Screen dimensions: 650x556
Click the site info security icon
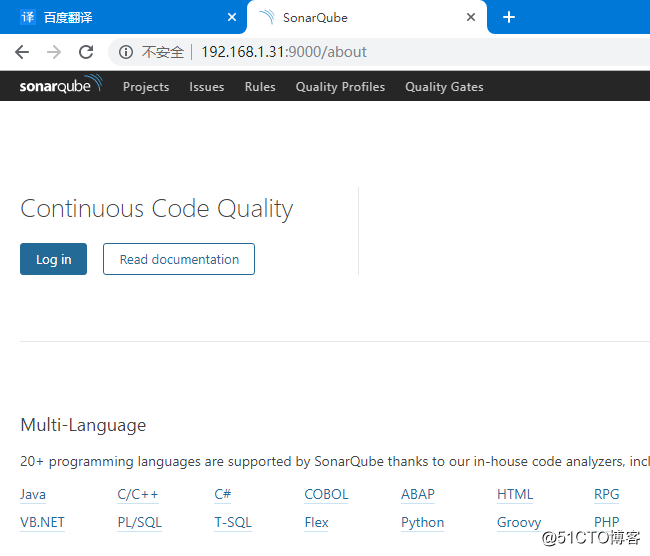click(x=126, y=52)
